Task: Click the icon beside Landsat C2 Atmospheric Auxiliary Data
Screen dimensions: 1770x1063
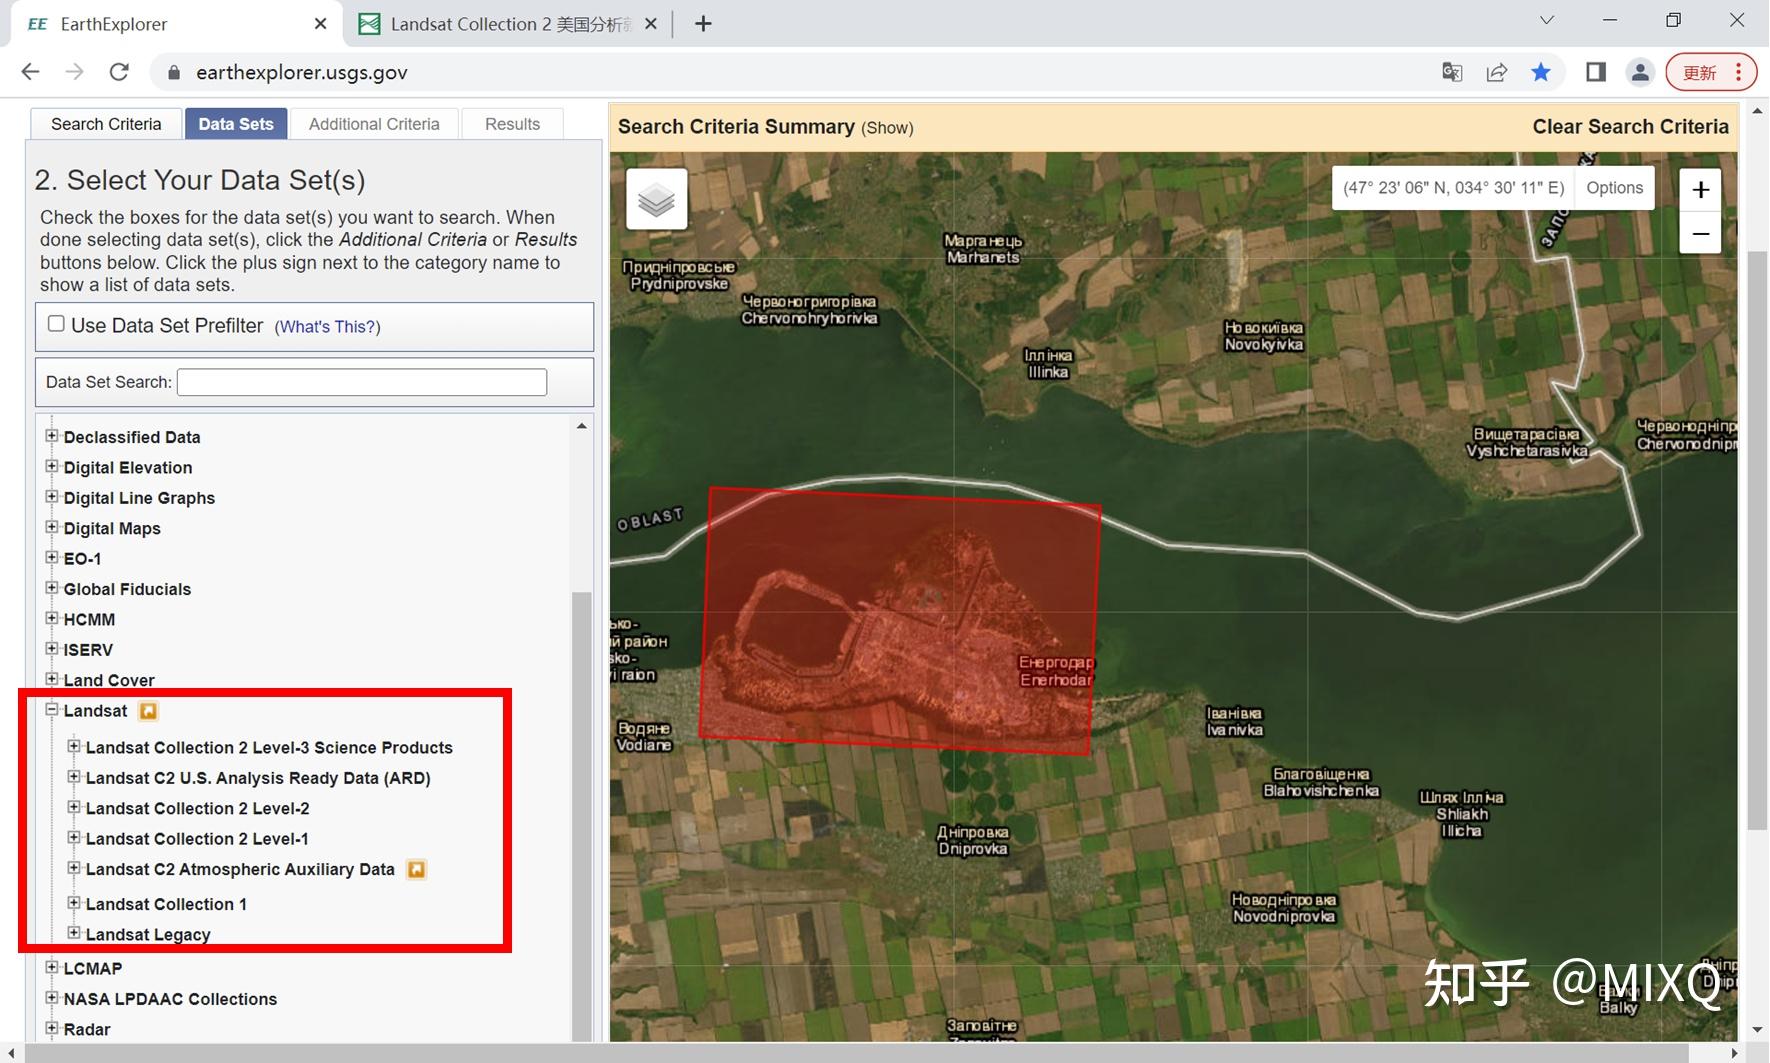Action: click(416, 870)
